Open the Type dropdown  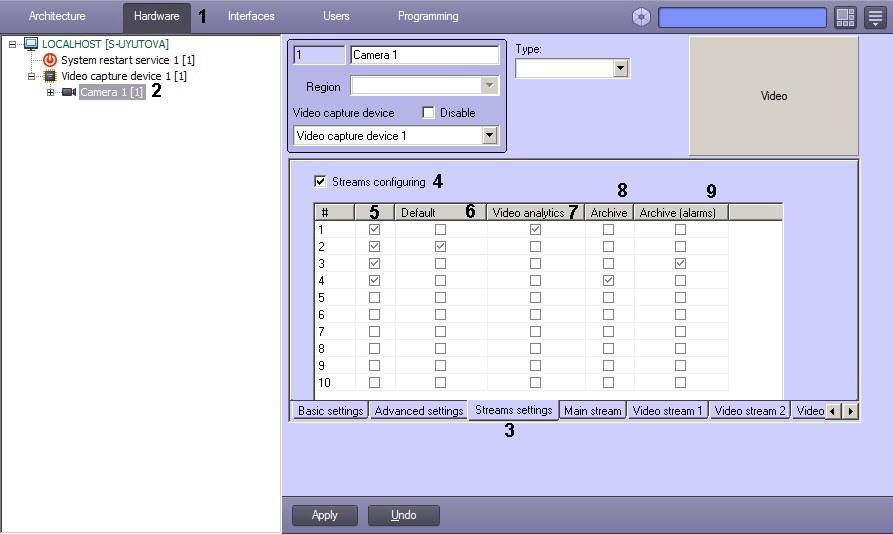(x=620, y=68)
